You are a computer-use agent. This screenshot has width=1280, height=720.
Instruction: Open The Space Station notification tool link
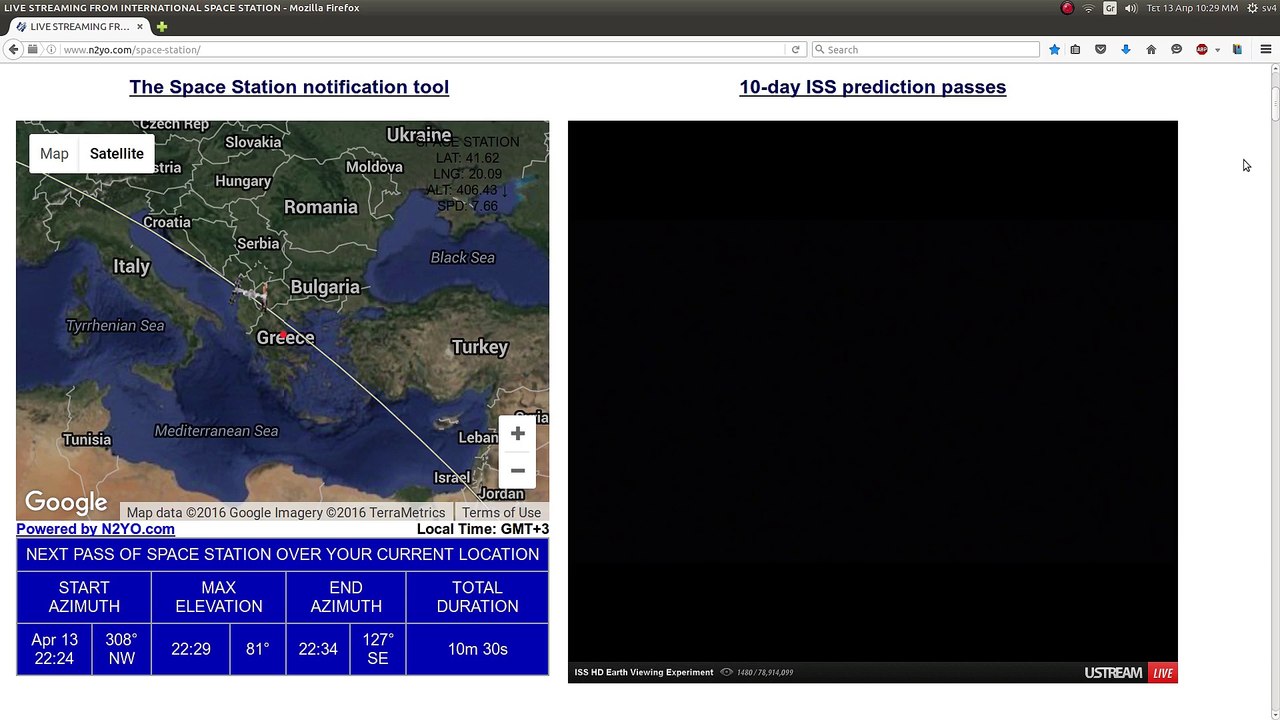pos(289,87)
